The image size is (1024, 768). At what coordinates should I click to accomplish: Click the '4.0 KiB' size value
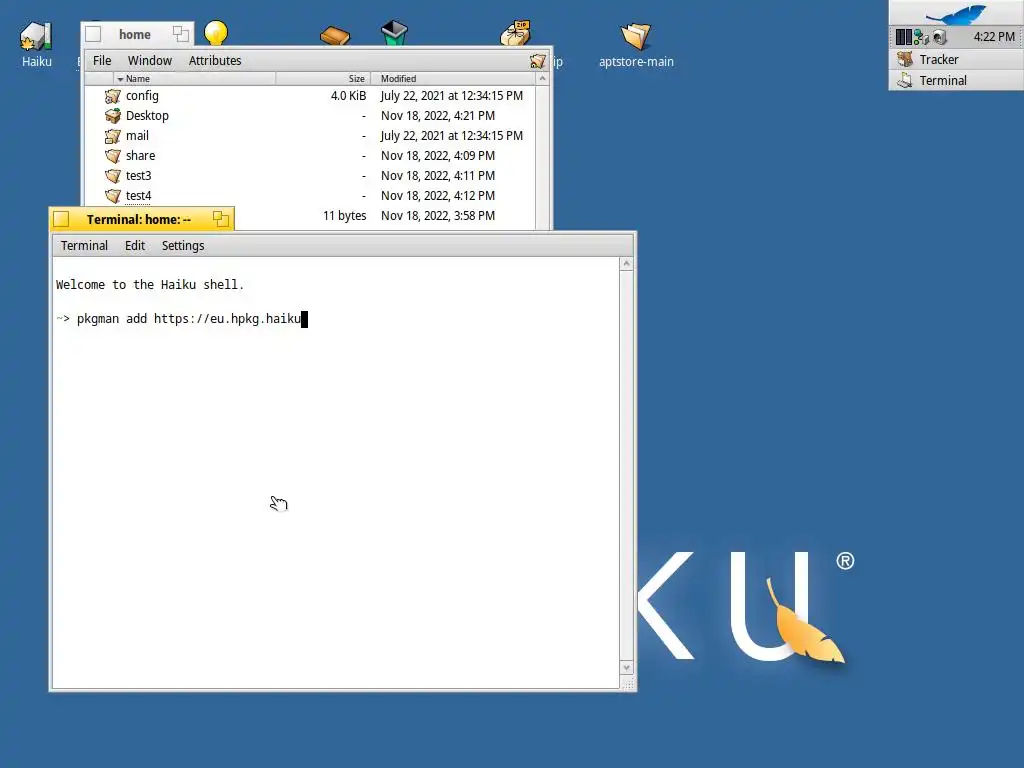tap(348, 96)
